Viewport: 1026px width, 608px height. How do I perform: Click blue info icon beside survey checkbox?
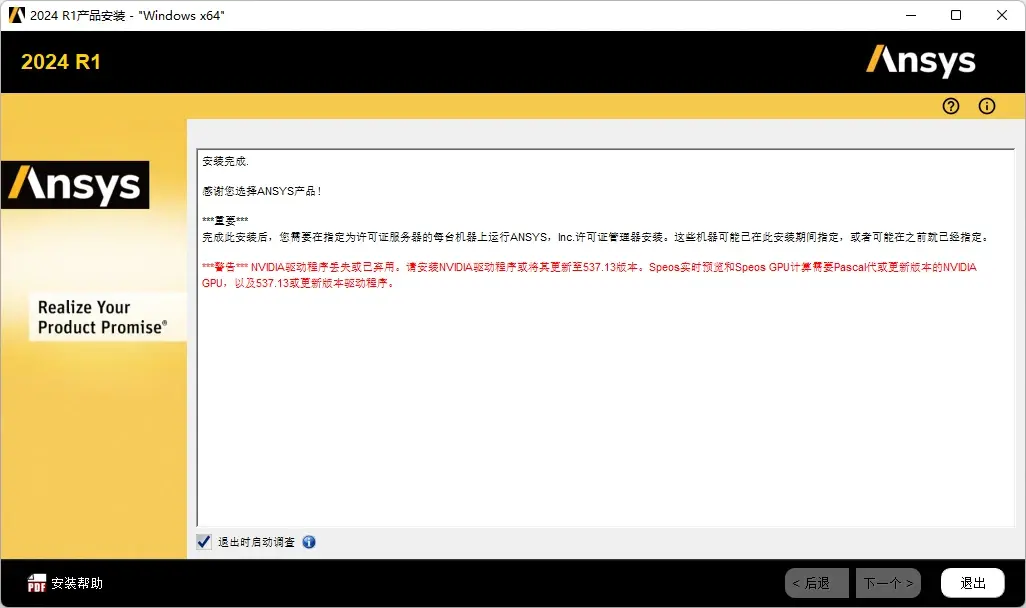(x=309, y=542)
